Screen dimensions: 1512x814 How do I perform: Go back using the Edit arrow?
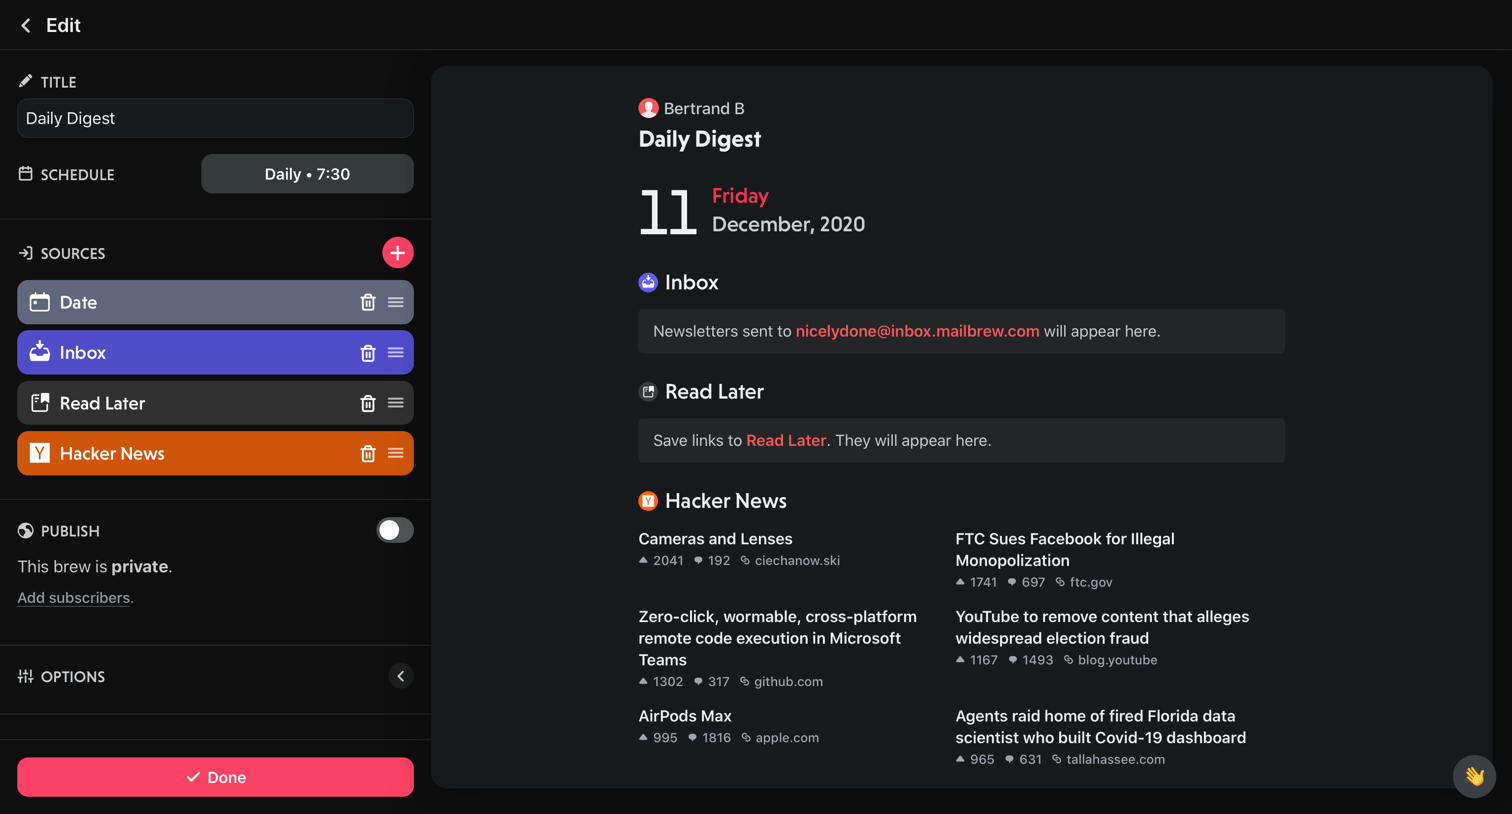point(26,25)
